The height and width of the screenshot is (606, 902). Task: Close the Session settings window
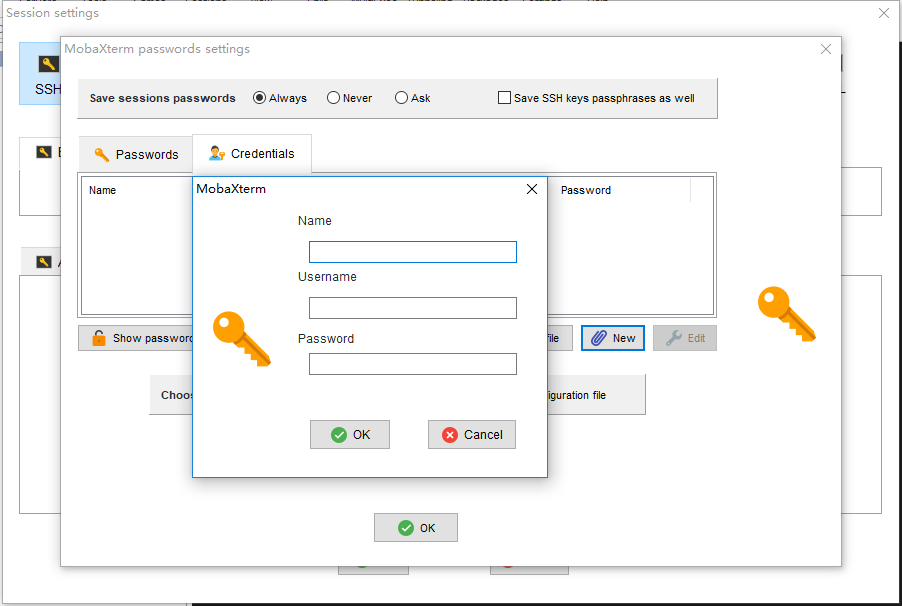tap(884, 13)
